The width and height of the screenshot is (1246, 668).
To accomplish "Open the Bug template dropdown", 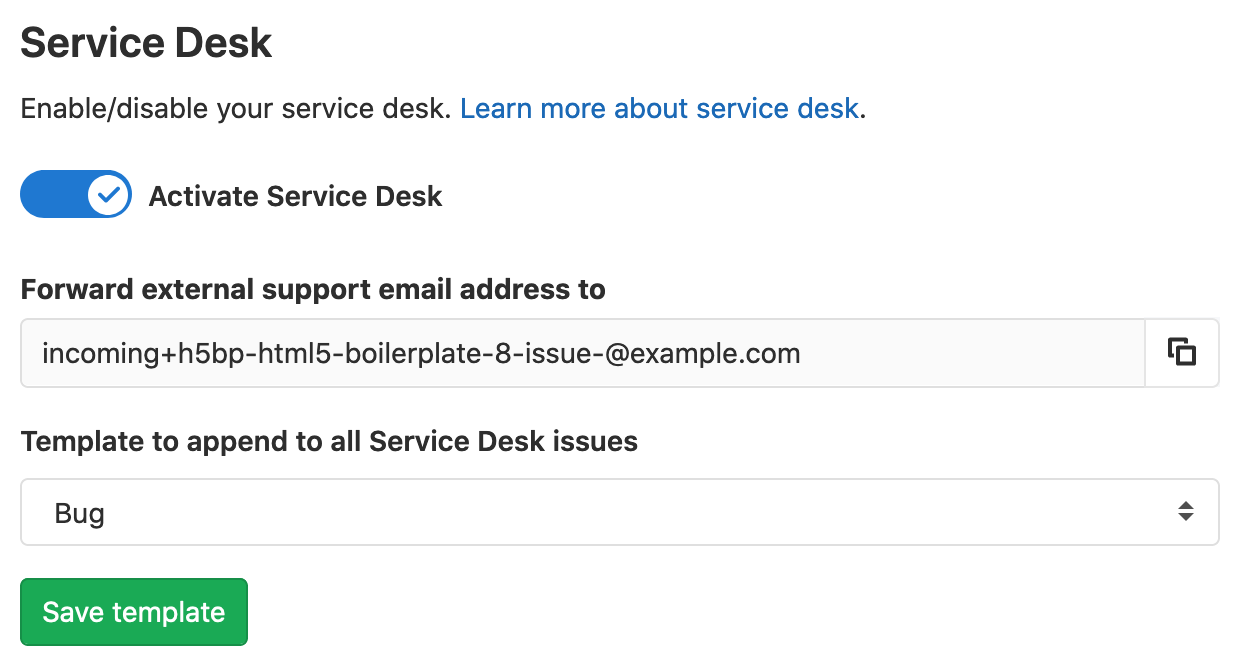I will point(620,512).
